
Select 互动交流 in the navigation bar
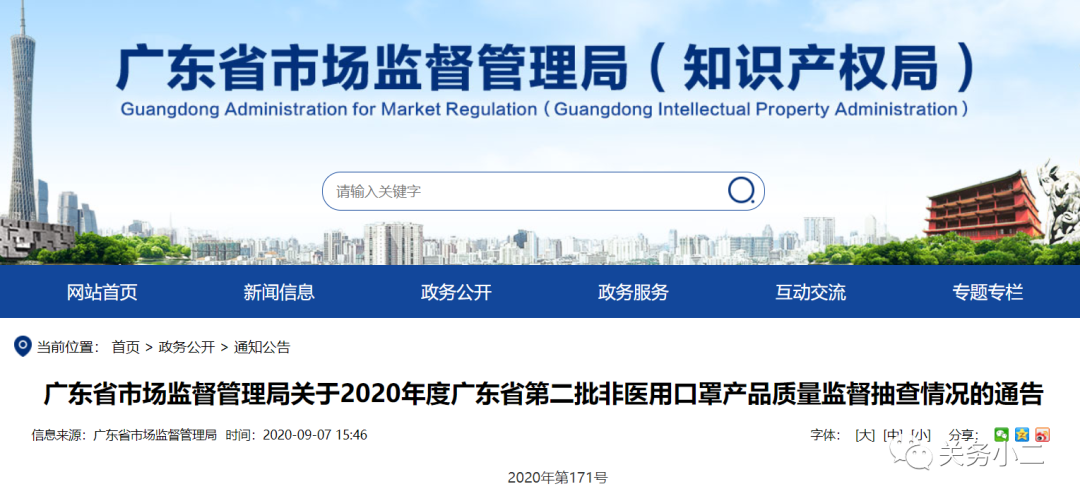pyautogui.click(x=810, y=292)
